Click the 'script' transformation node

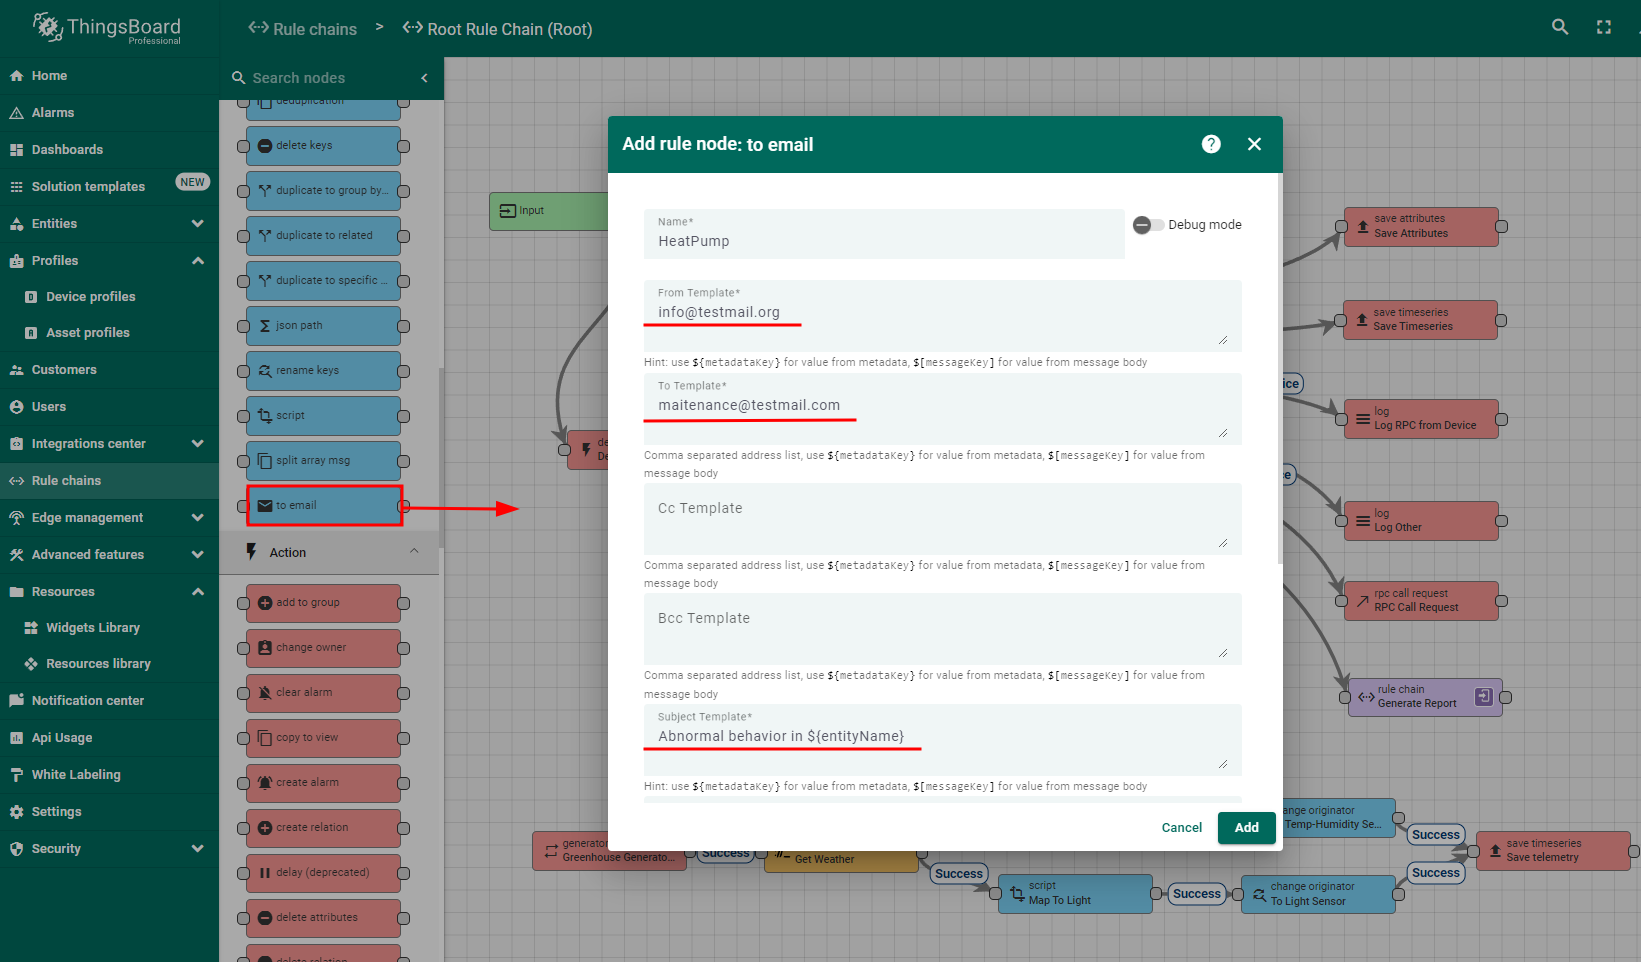pos(323,416)
